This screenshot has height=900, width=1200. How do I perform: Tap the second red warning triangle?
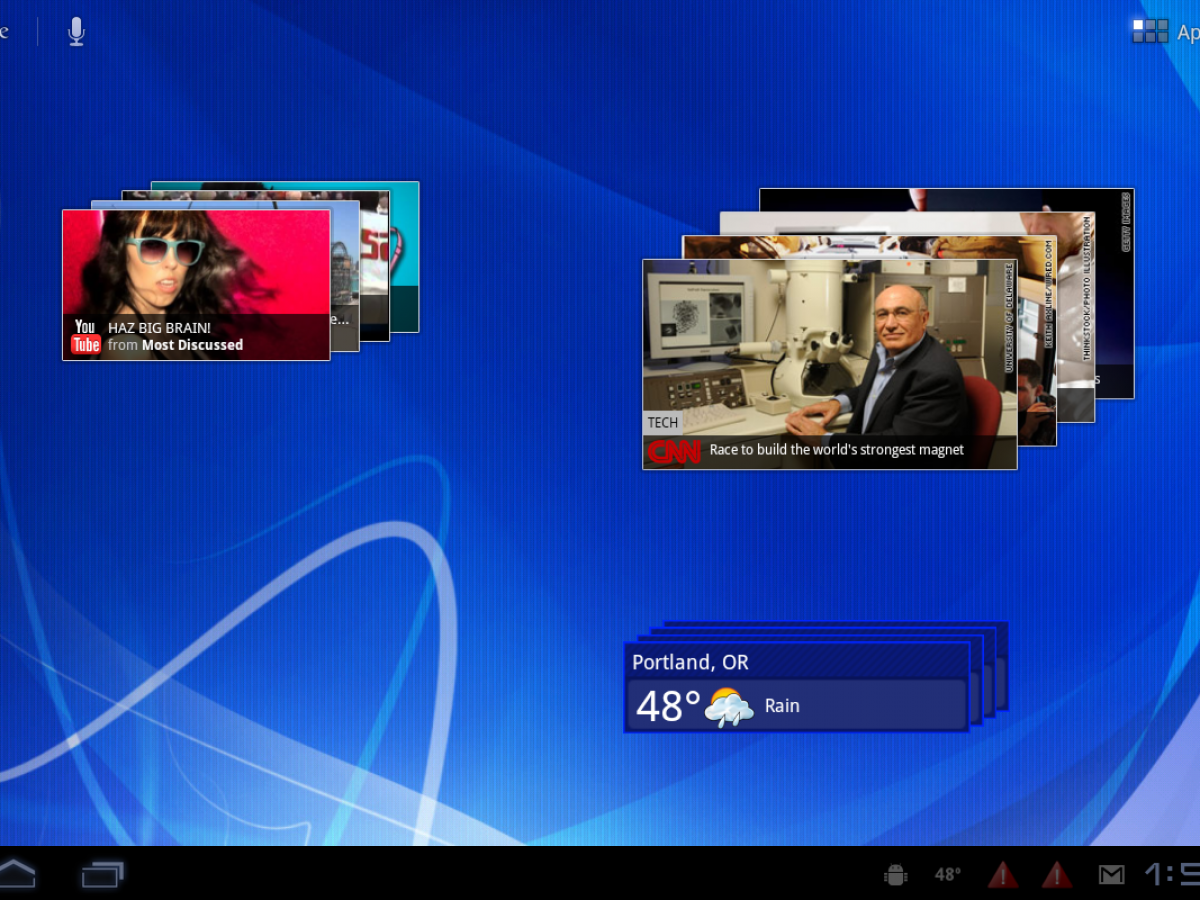(x=1057, y=875)
